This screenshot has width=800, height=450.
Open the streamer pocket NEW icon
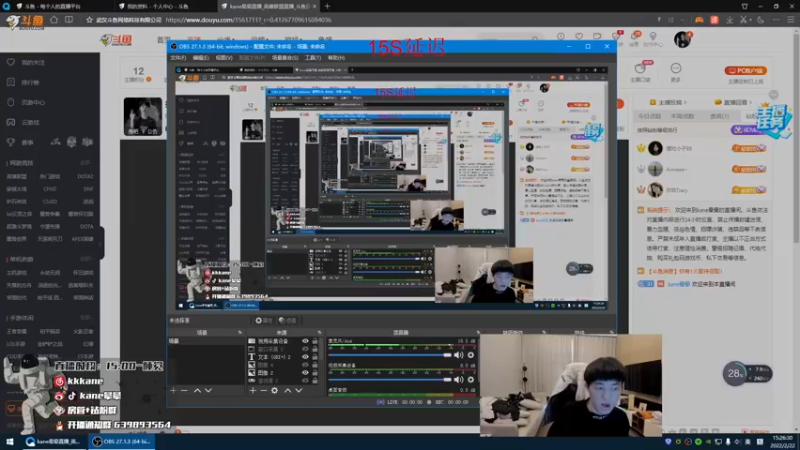pos(641,68)
